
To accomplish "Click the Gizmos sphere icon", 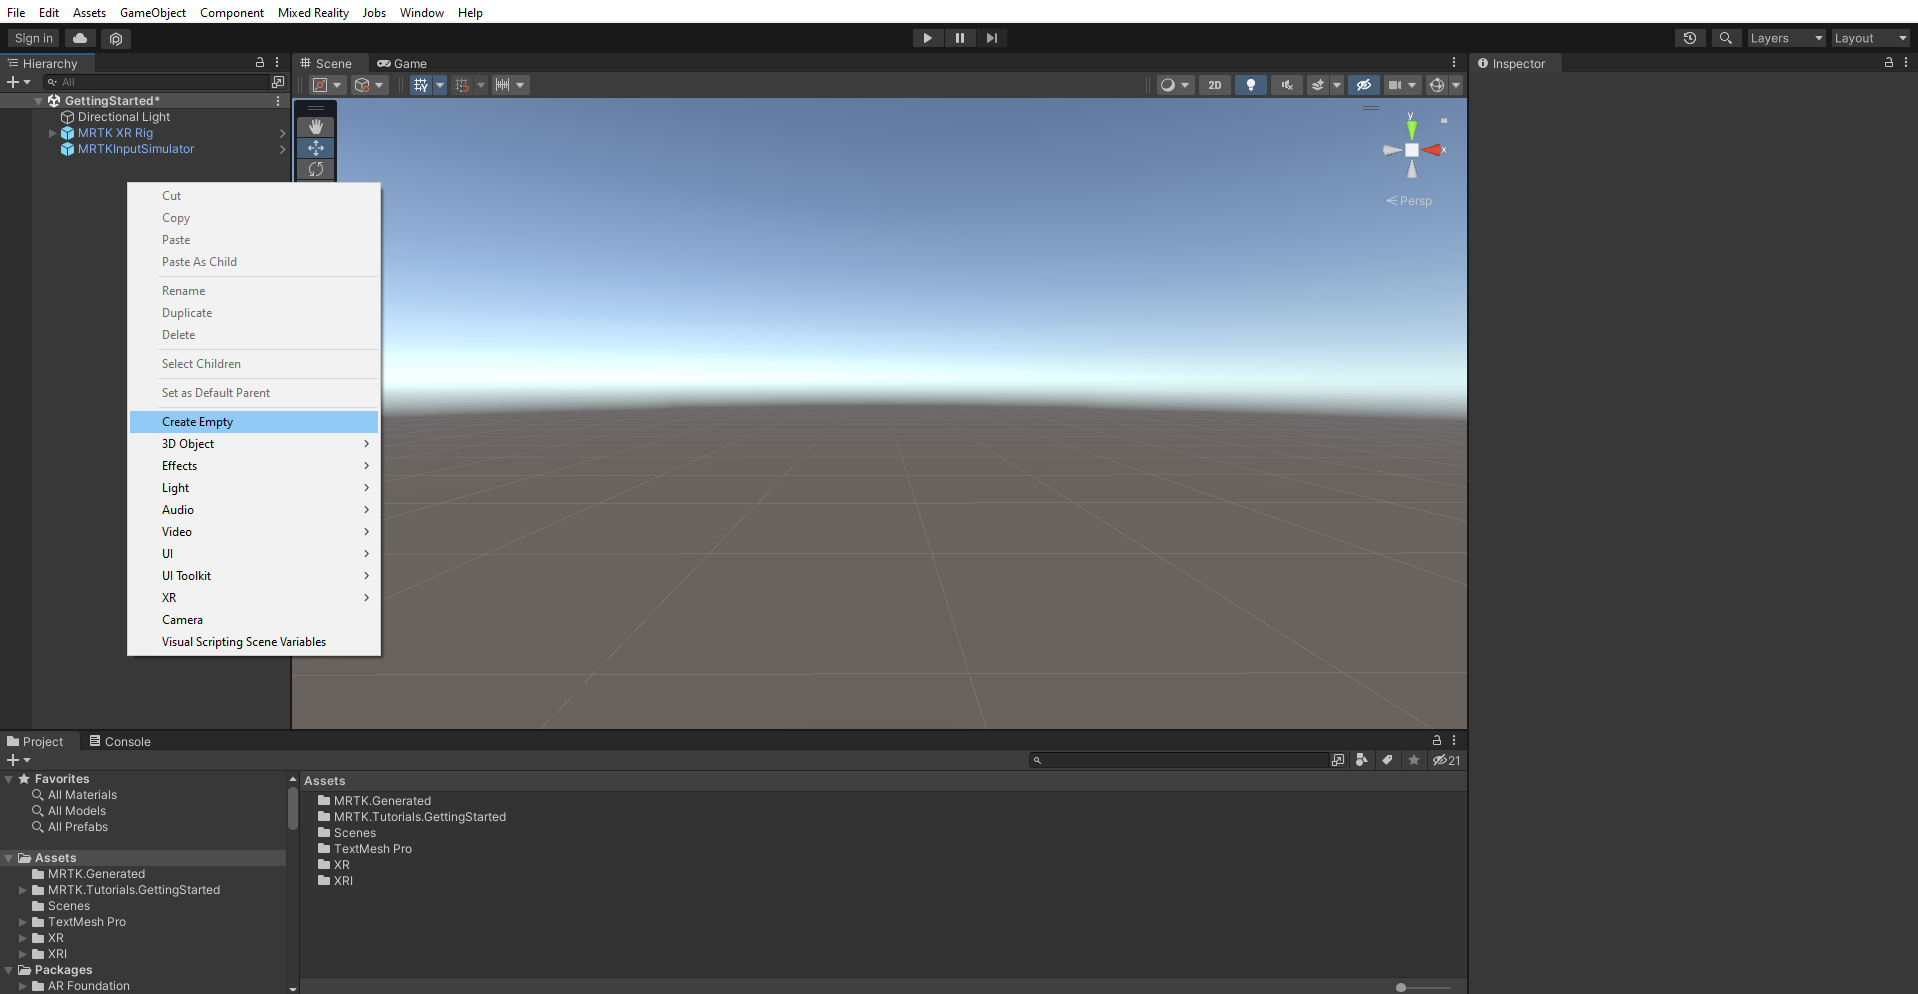I will coord(1437,85).
